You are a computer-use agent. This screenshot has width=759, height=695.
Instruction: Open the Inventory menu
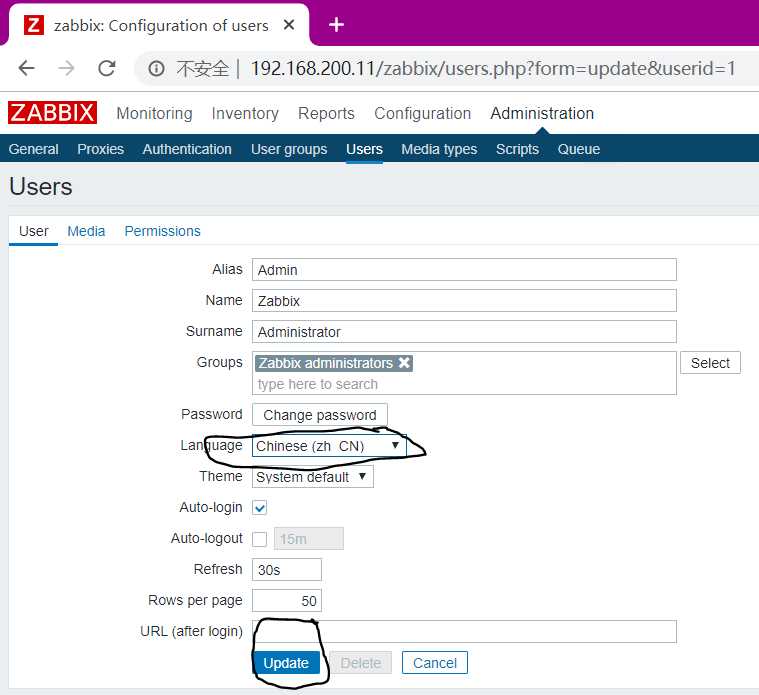[x=245, y=113]
